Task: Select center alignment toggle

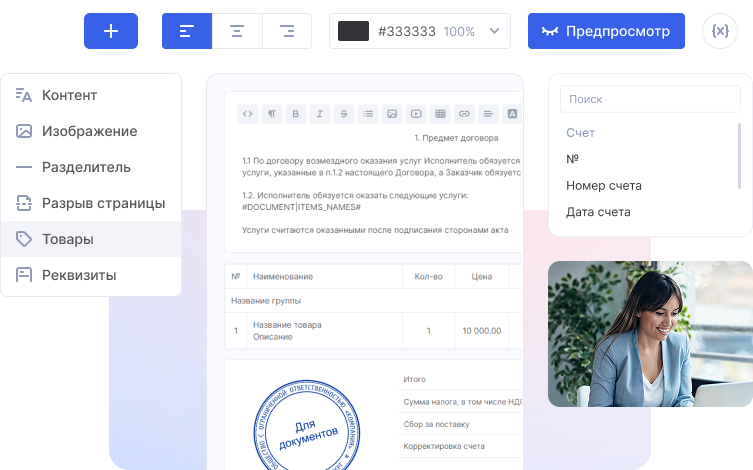Action: pos(237,31)
